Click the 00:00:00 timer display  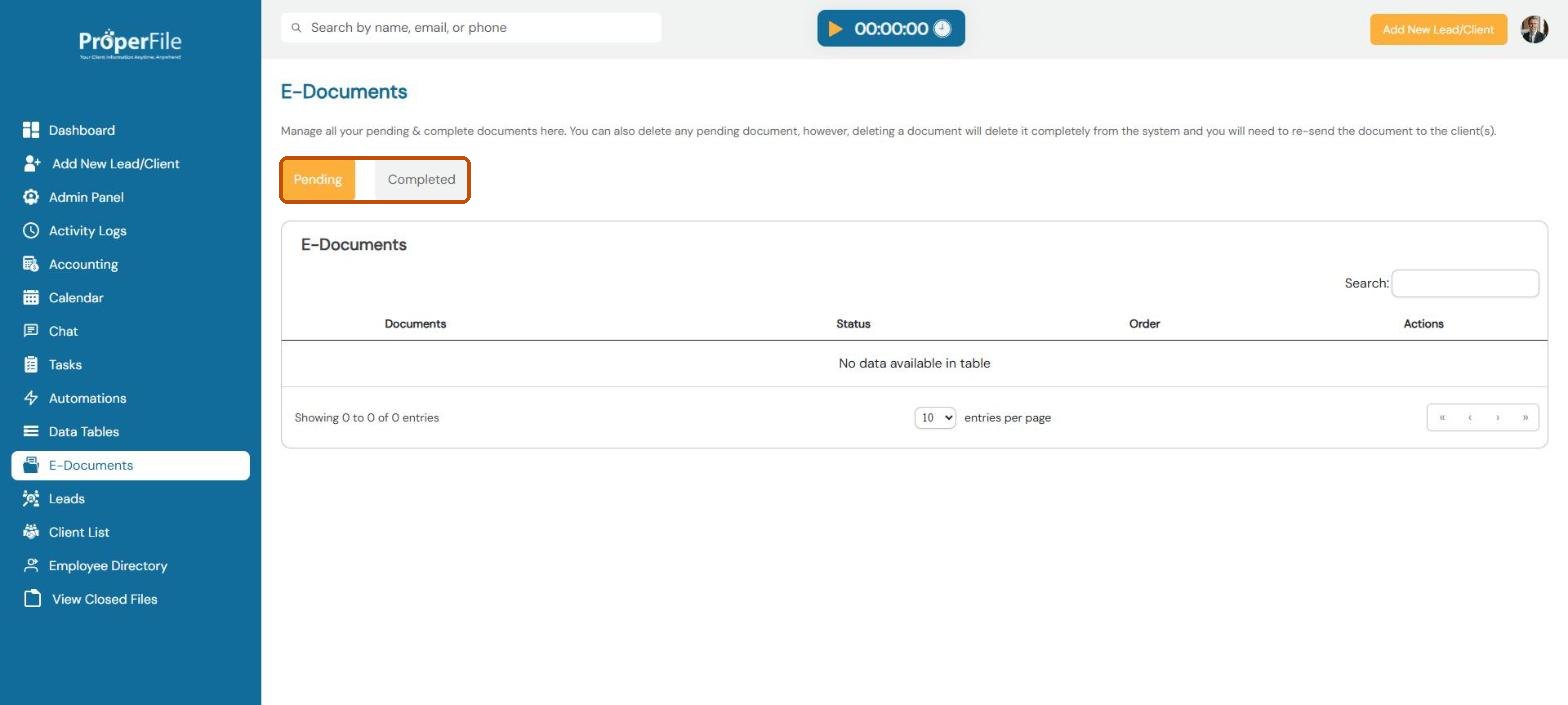coord(891,29)
